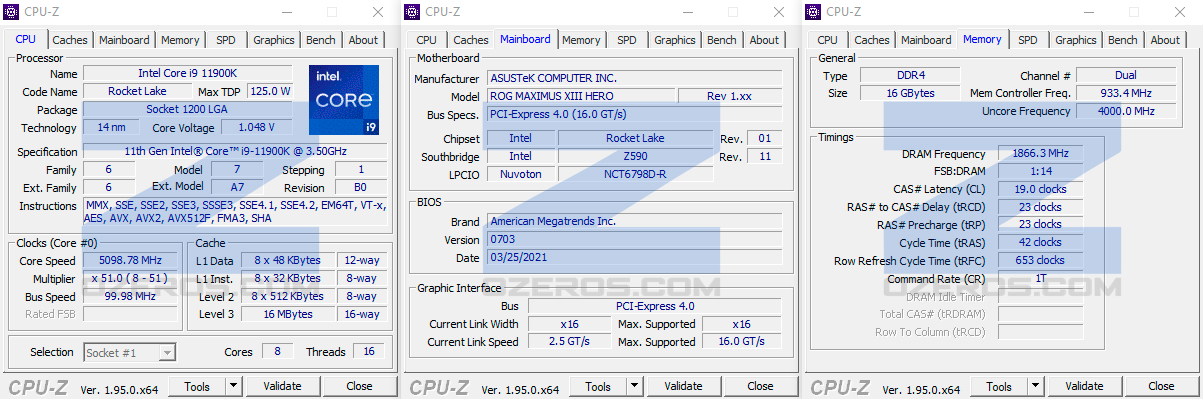This screenshot has width=1203, height=399.
Task: Switch to the Mainboard tab in the CPU window
Action: (x=124, y=40)
